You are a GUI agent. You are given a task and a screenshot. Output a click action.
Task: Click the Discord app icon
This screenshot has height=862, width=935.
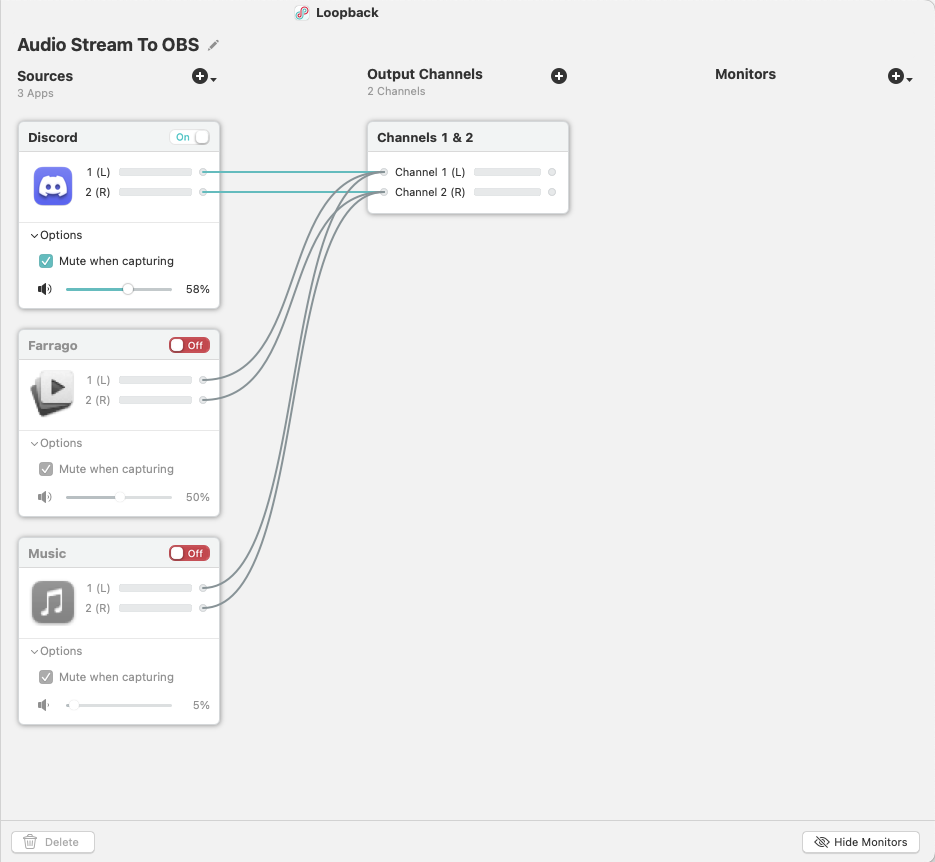(53, 186)
